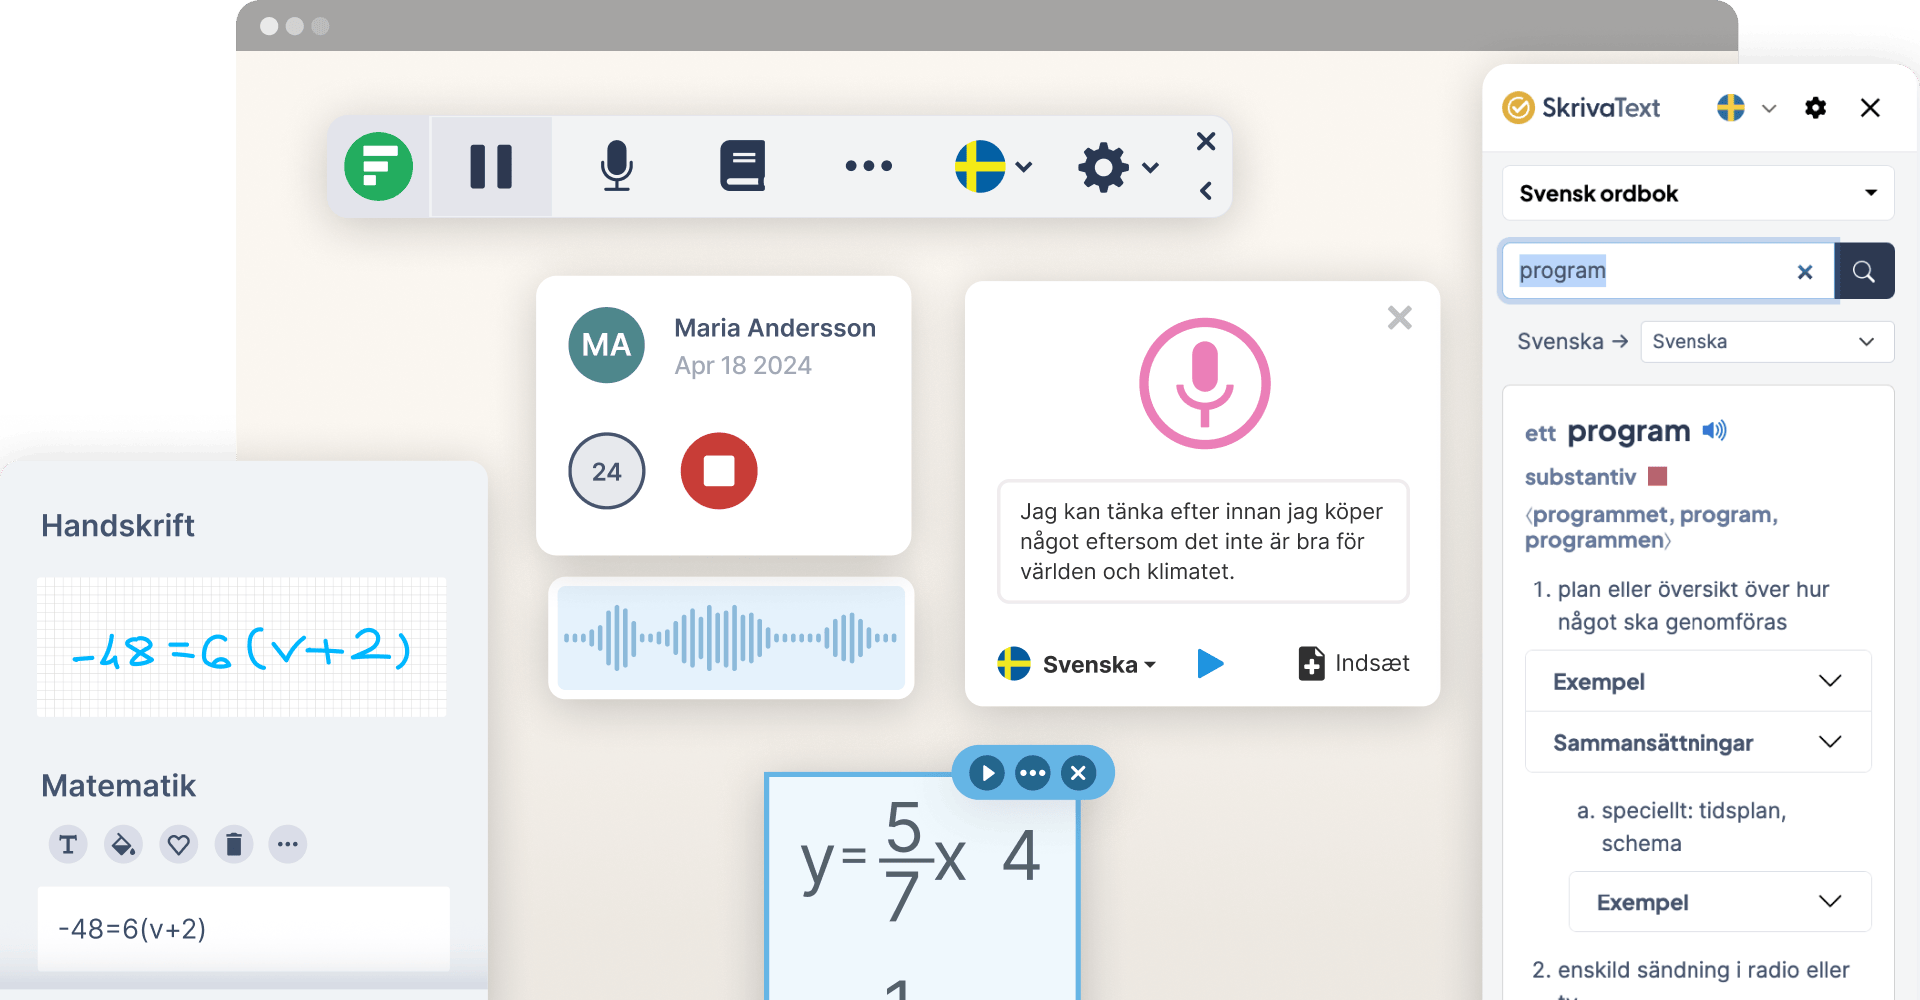This screenshot has width=1920, height=1000.
Task: Click the SkrivaText logo in side panel
Action: (x=1581, y=107)
